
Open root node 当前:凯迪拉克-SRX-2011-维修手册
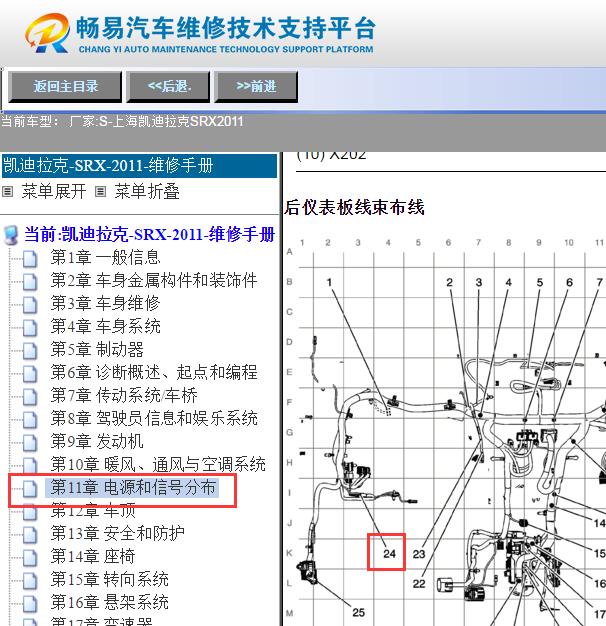(150, 234)
